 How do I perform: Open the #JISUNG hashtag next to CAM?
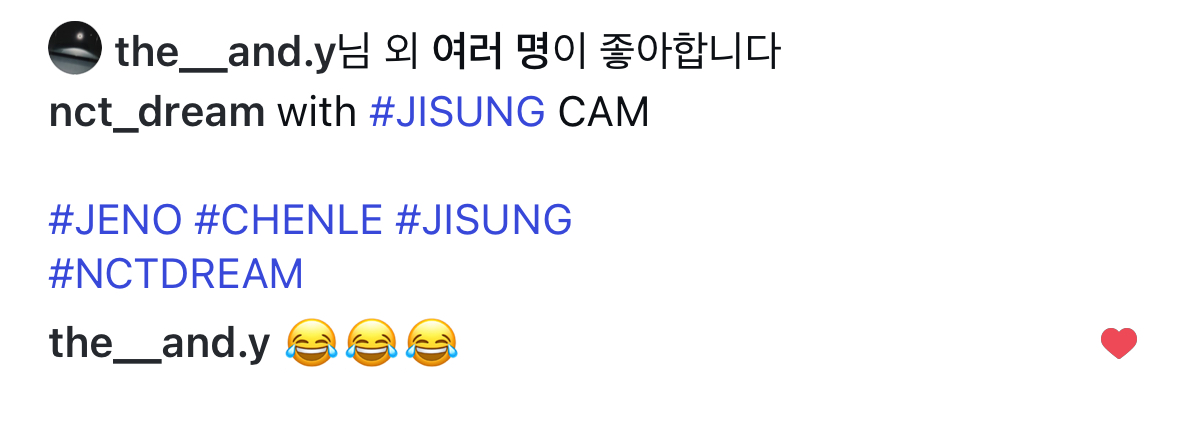coord(457,113)
